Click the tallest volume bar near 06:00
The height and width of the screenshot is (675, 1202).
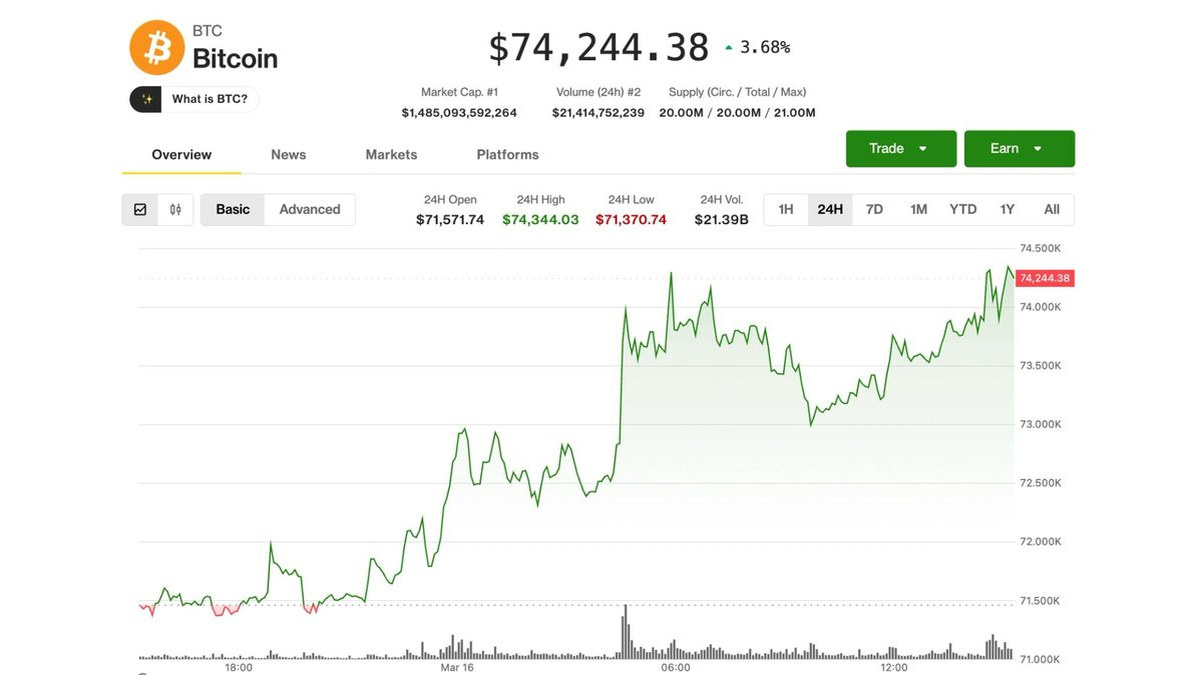click(625, 632)
